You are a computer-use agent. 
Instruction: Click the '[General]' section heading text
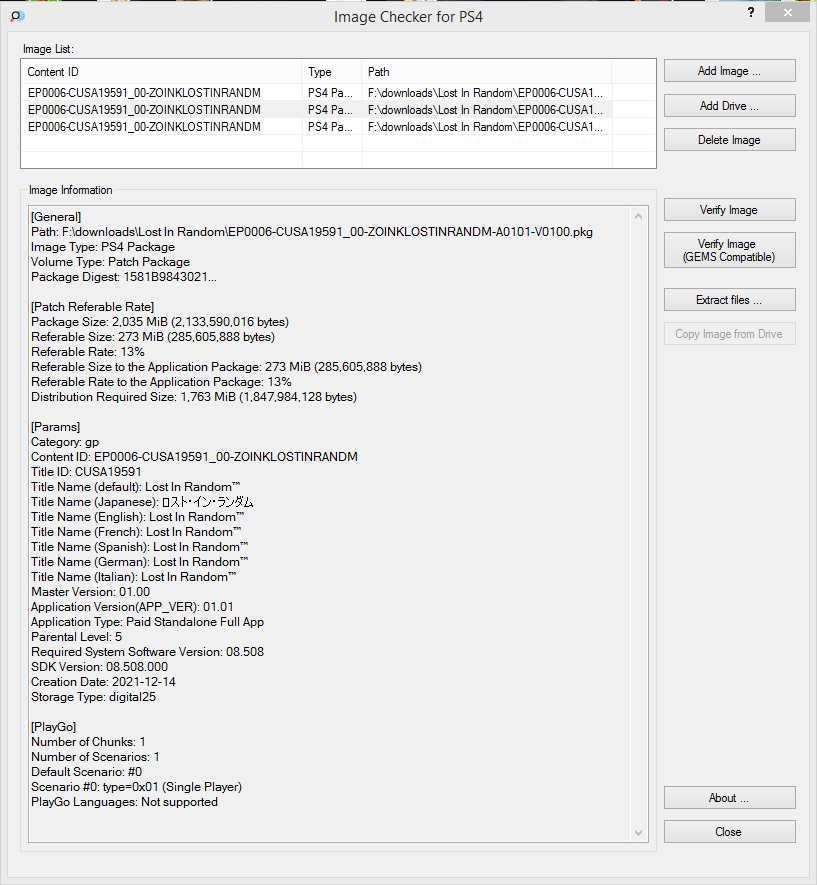pos(56,217)
